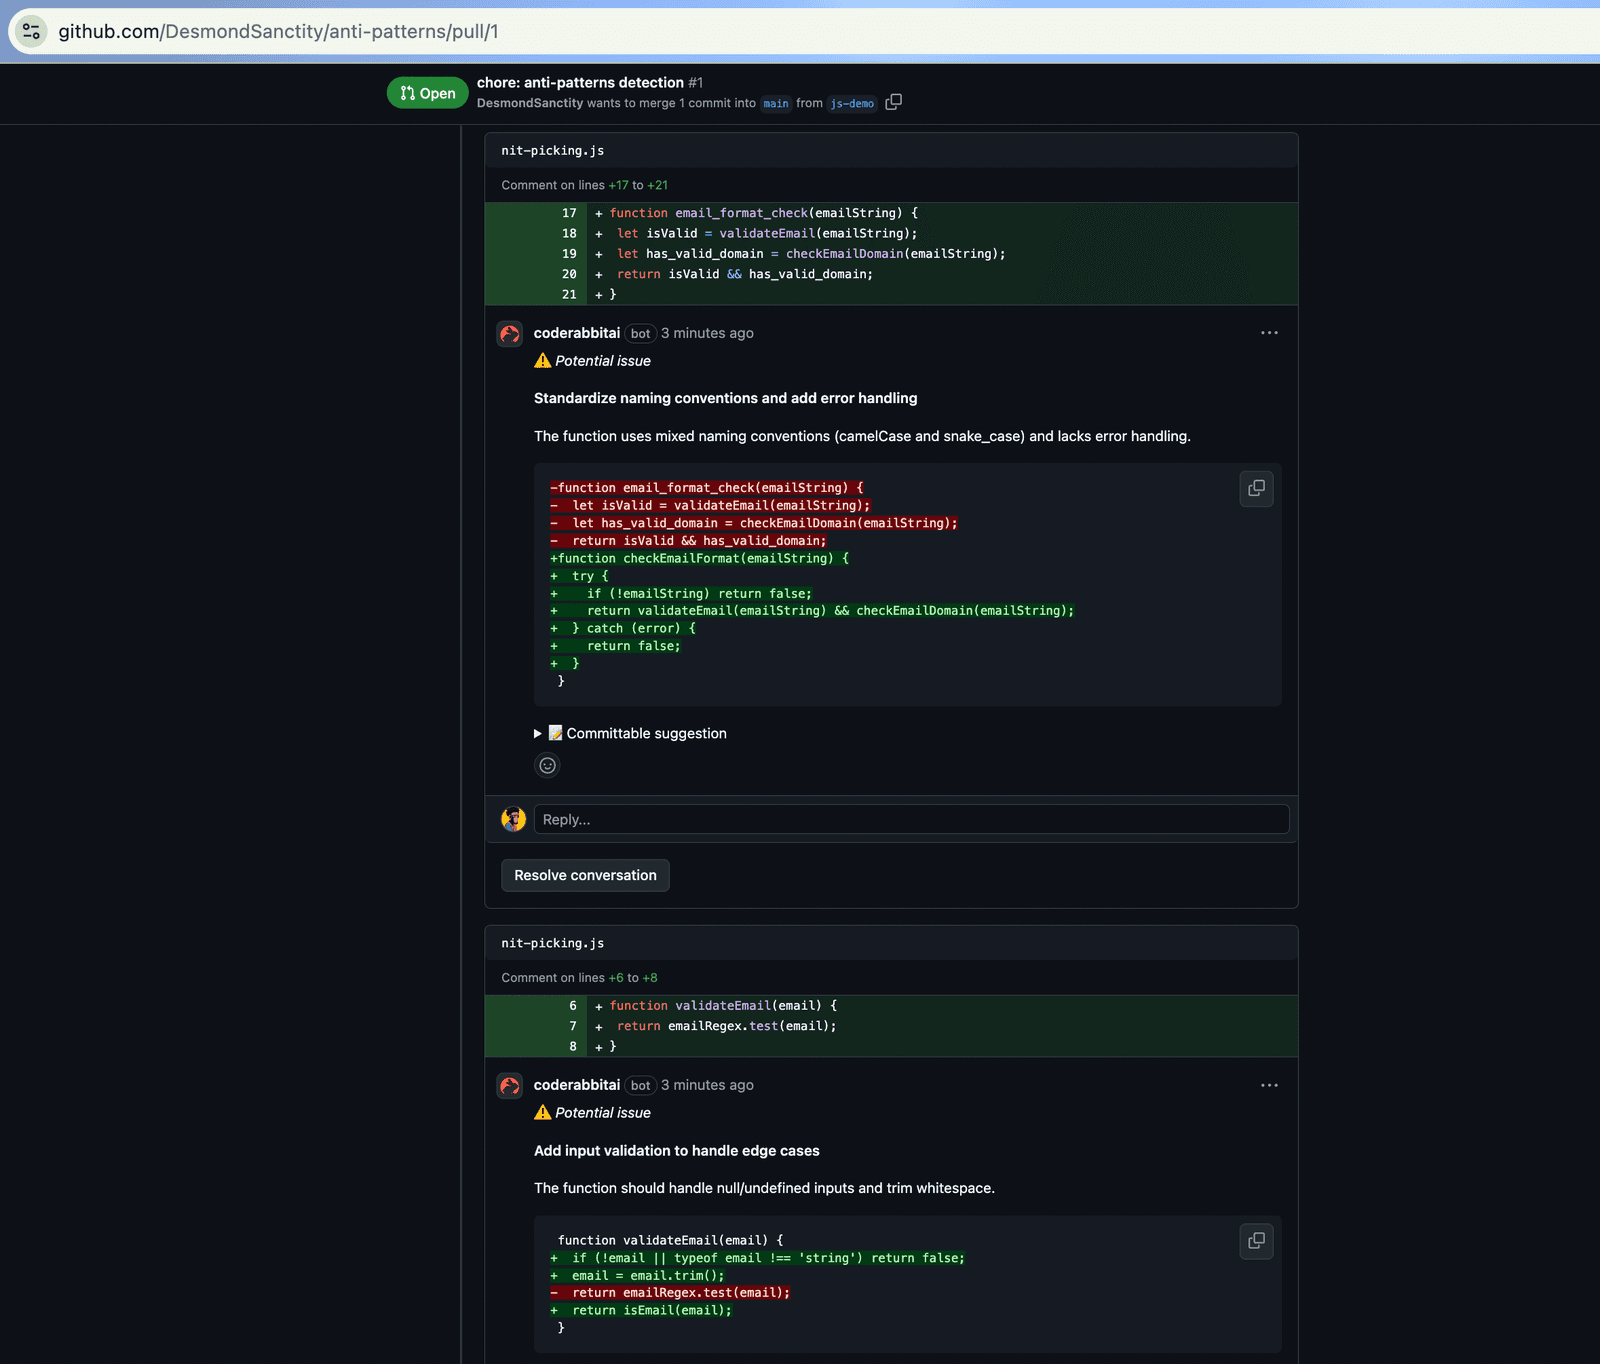Copy the validateEmail suggestion code
This screenshot has width=1600, height=1364.
click(1256, 1241)
